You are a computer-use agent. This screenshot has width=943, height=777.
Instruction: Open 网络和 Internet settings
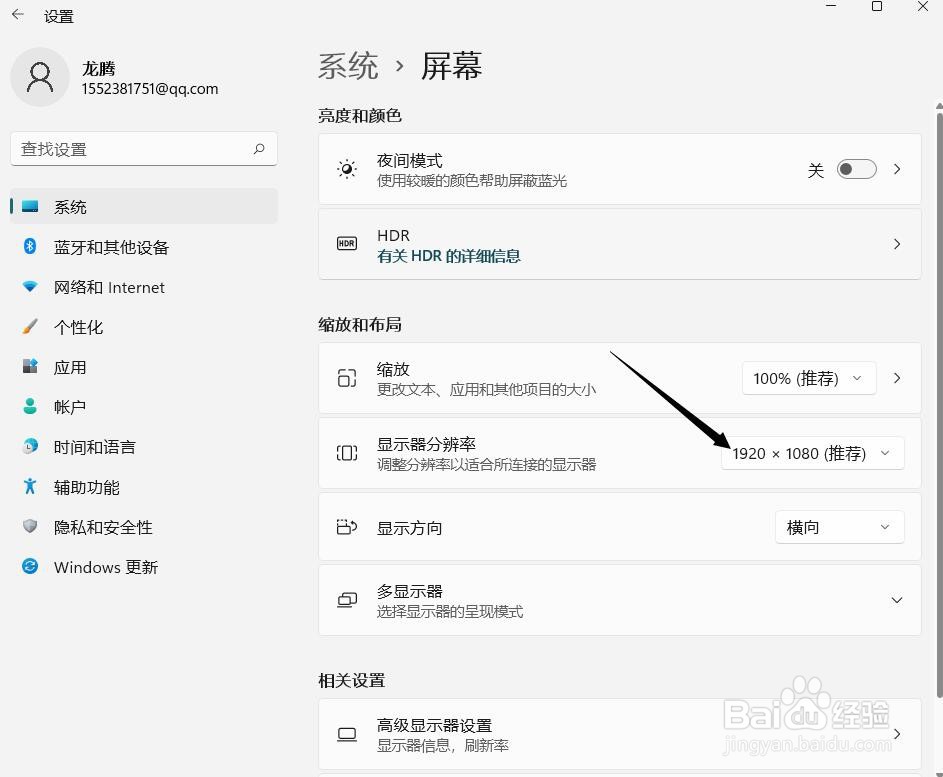click(144, 287)
